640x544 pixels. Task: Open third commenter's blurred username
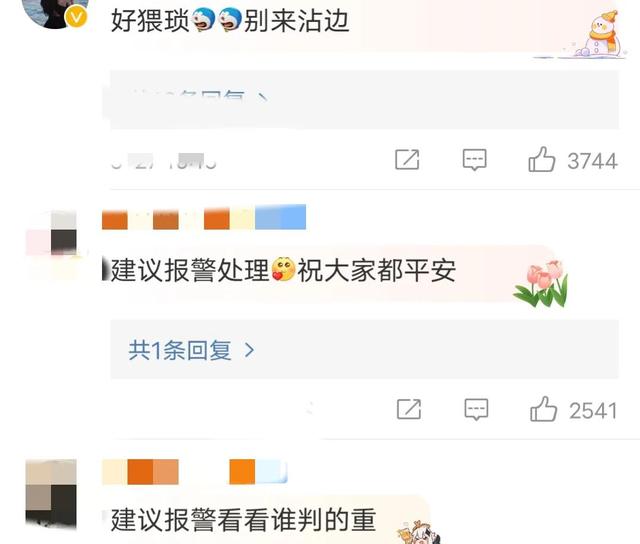coord(194,472)
